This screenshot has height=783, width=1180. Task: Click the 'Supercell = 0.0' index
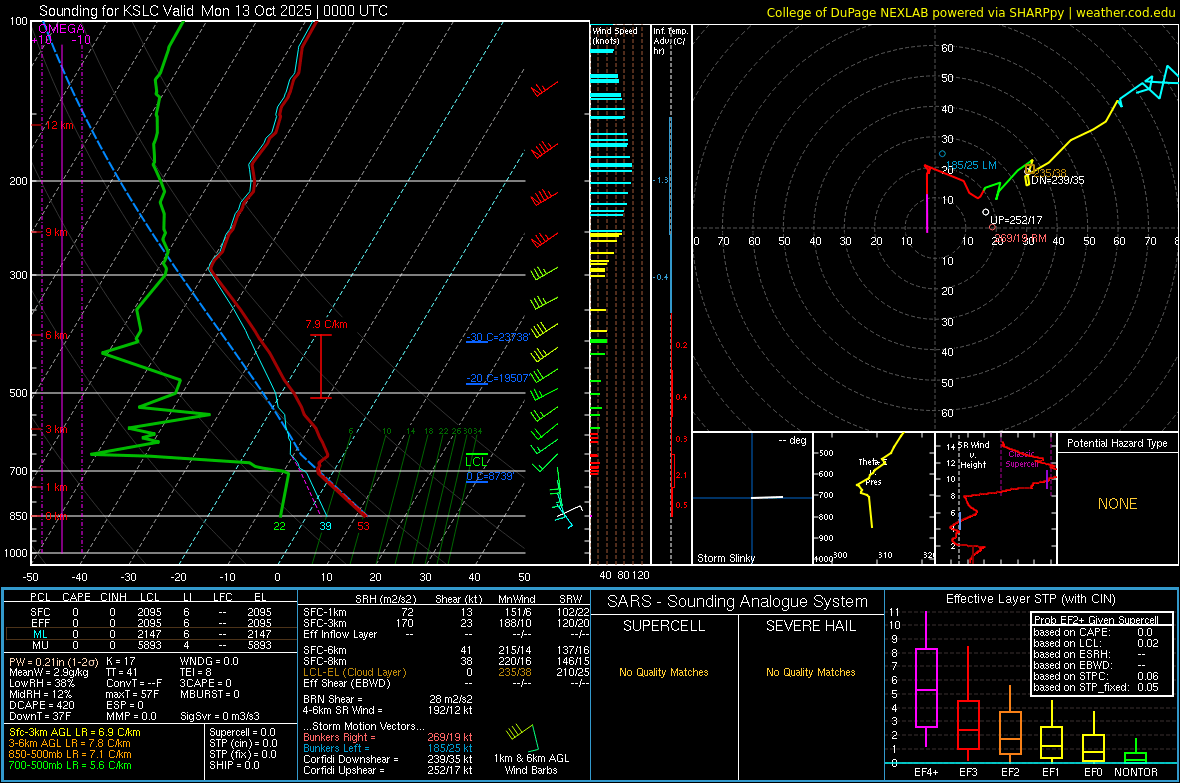(242, 733)
